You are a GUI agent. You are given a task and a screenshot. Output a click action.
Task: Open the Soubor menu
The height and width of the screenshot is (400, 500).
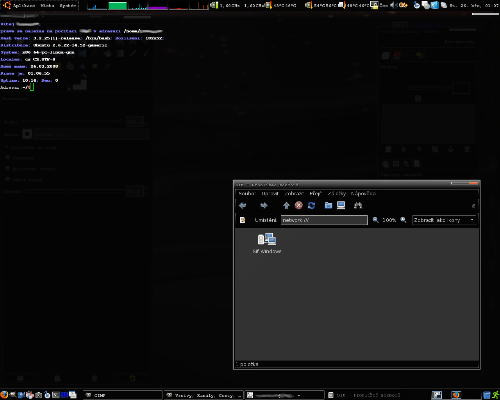[247, 193]
